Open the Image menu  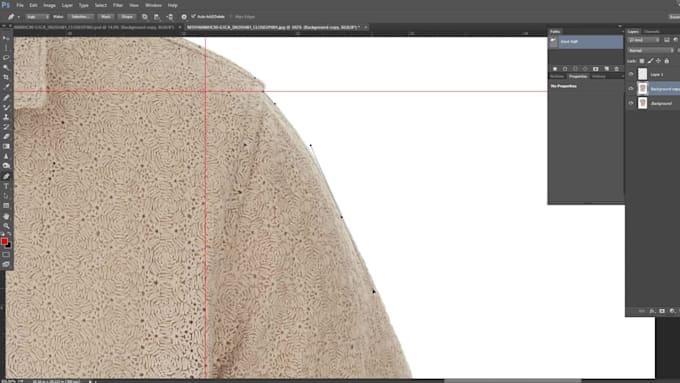(49, 5)
